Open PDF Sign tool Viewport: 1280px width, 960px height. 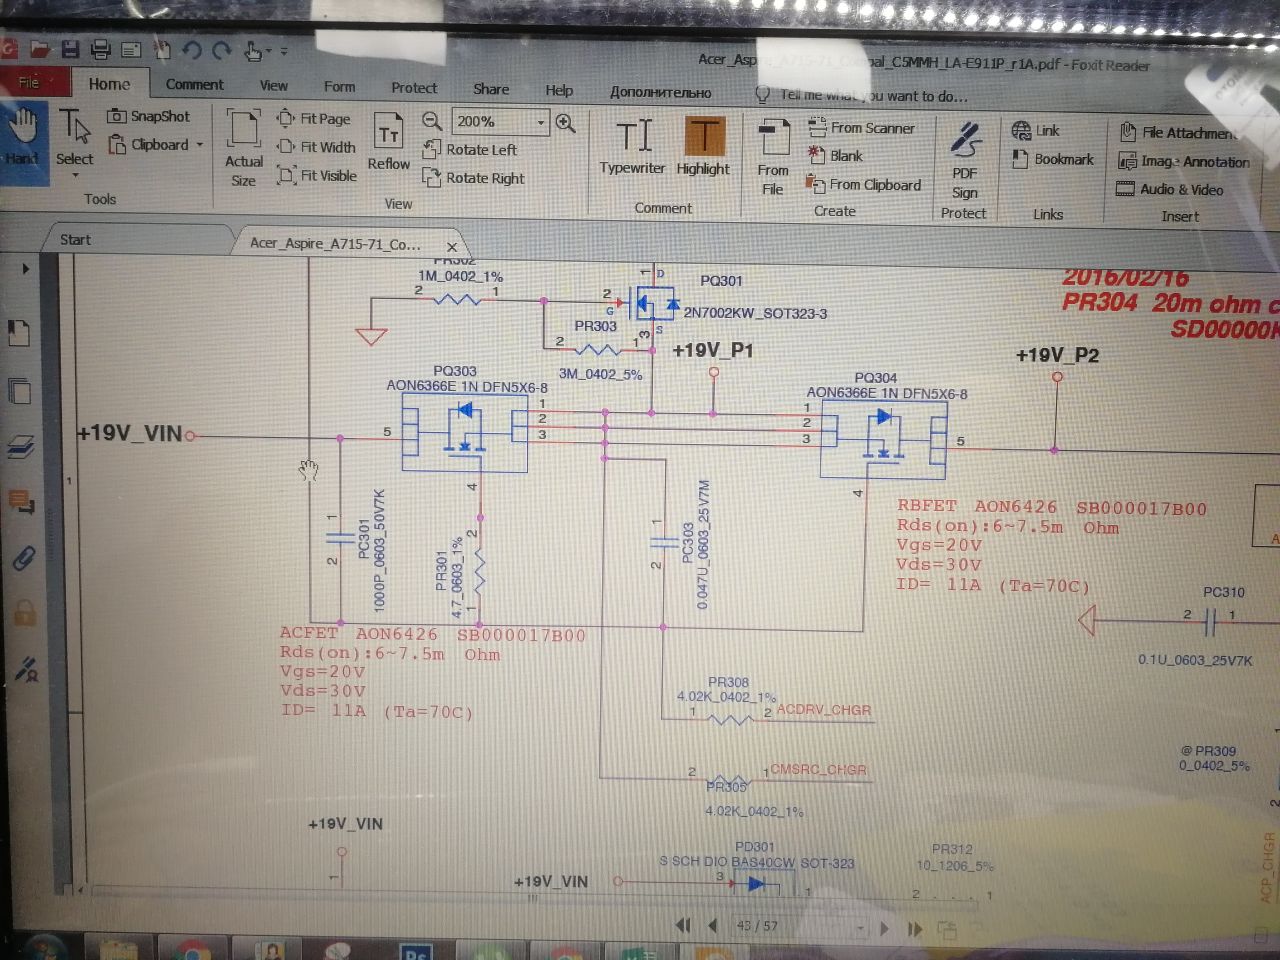click(964, 161)
